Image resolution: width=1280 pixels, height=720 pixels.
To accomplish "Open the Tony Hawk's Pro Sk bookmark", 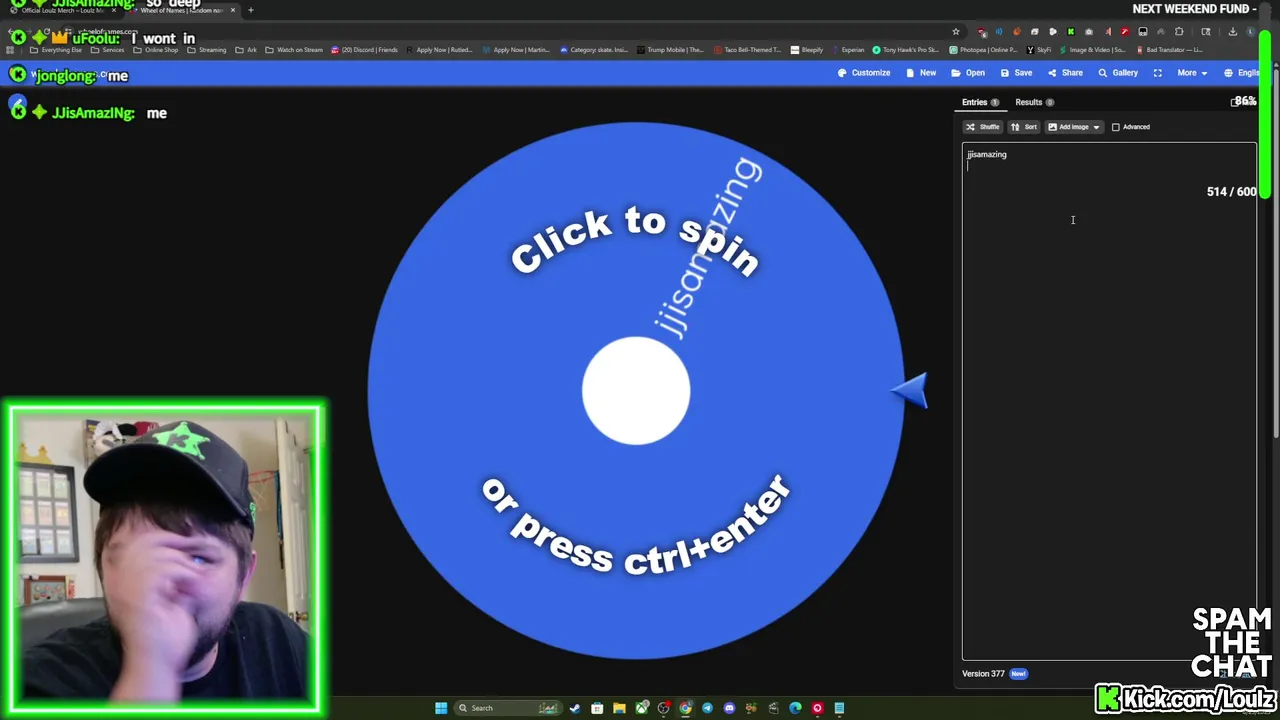I will point(905,50).
